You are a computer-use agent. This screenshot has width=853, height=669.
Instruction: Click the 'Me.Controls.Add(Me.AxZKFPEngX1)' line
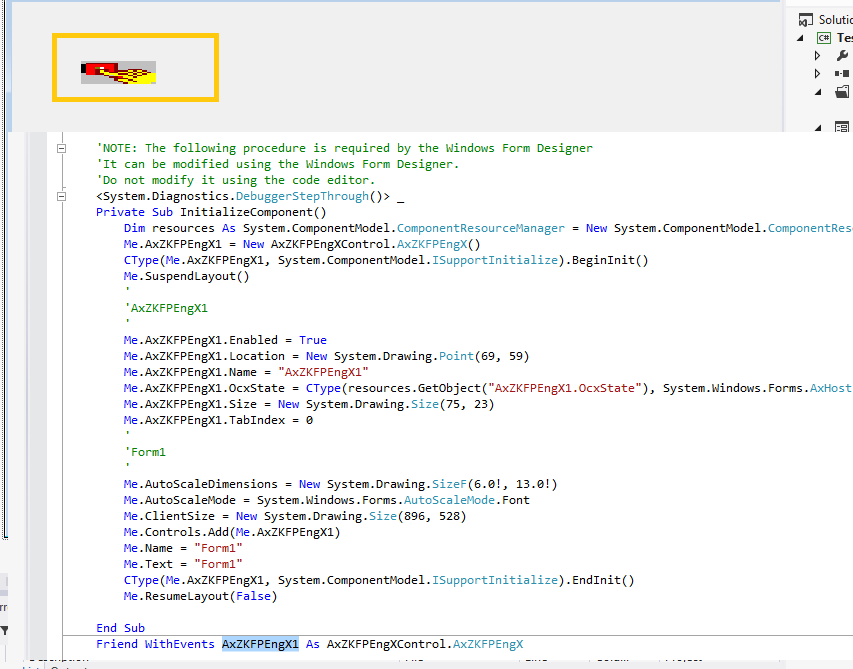tap(232, 532)
